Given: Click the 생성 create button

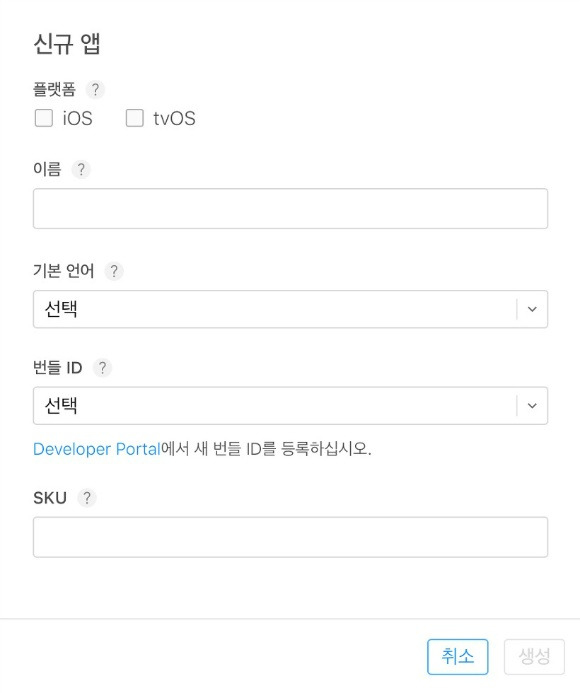Looking at the screenshot, I should (534, 657).
